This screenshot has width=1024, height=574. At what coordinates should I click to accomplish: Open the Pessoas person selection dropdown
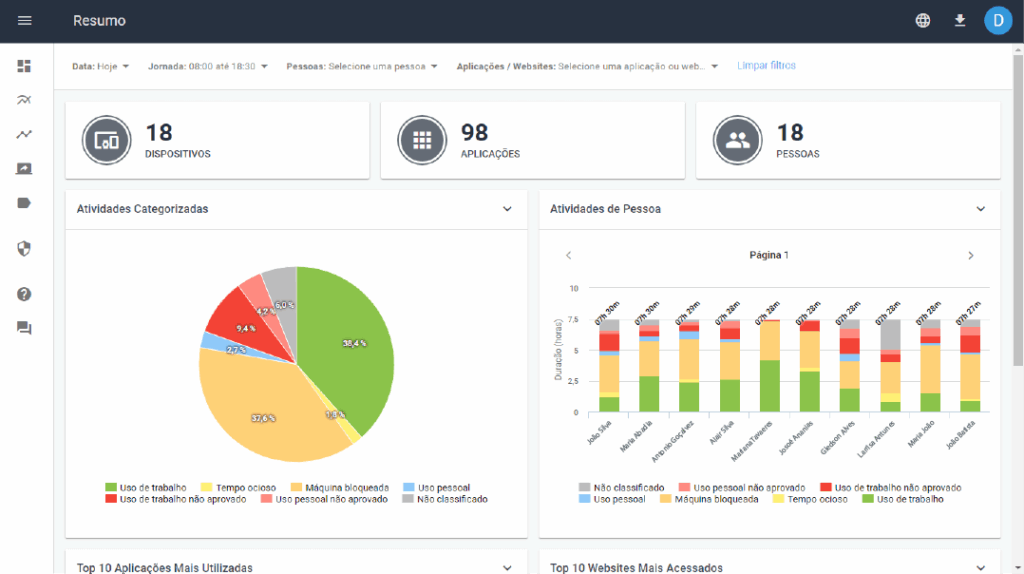click(362, 67)
